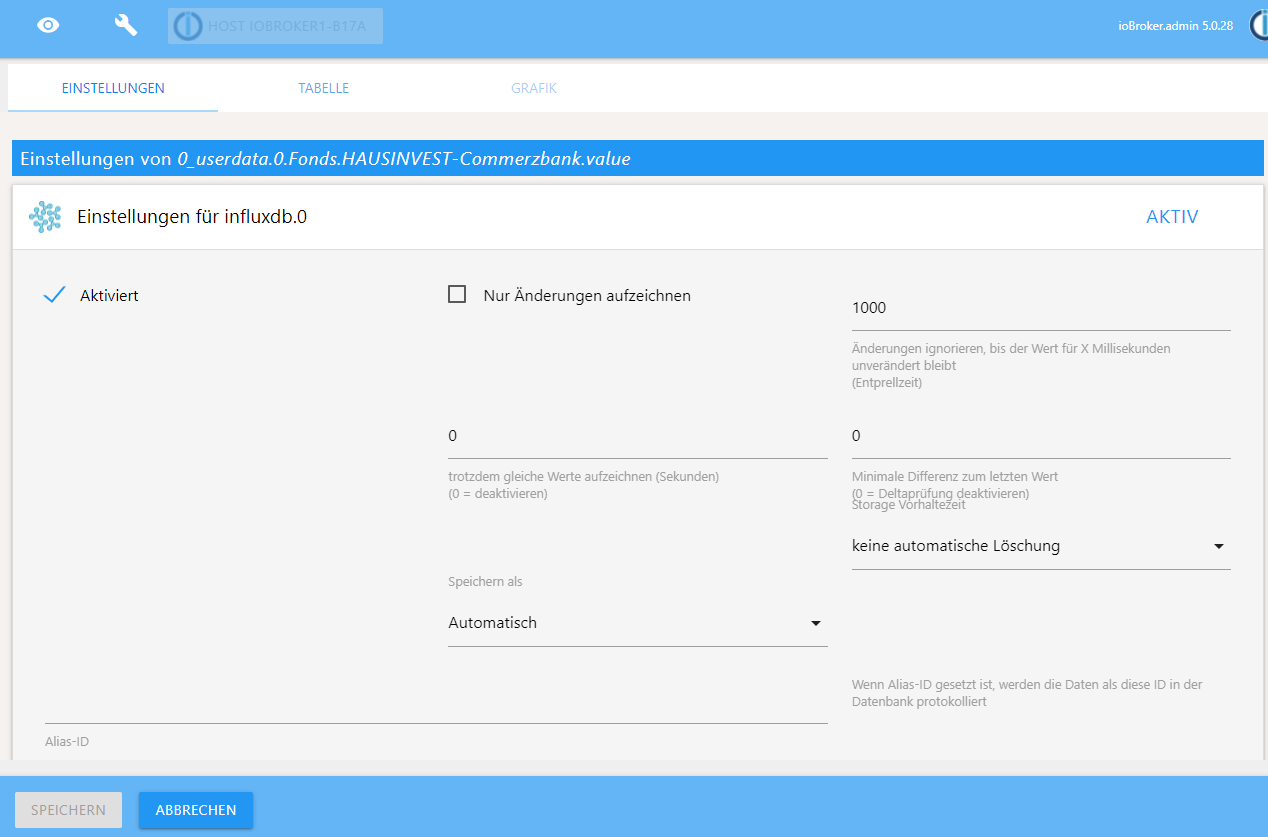1268x837 pixels.
Task: Switch to the Tabelle tab
Action: tap(323, 88)
